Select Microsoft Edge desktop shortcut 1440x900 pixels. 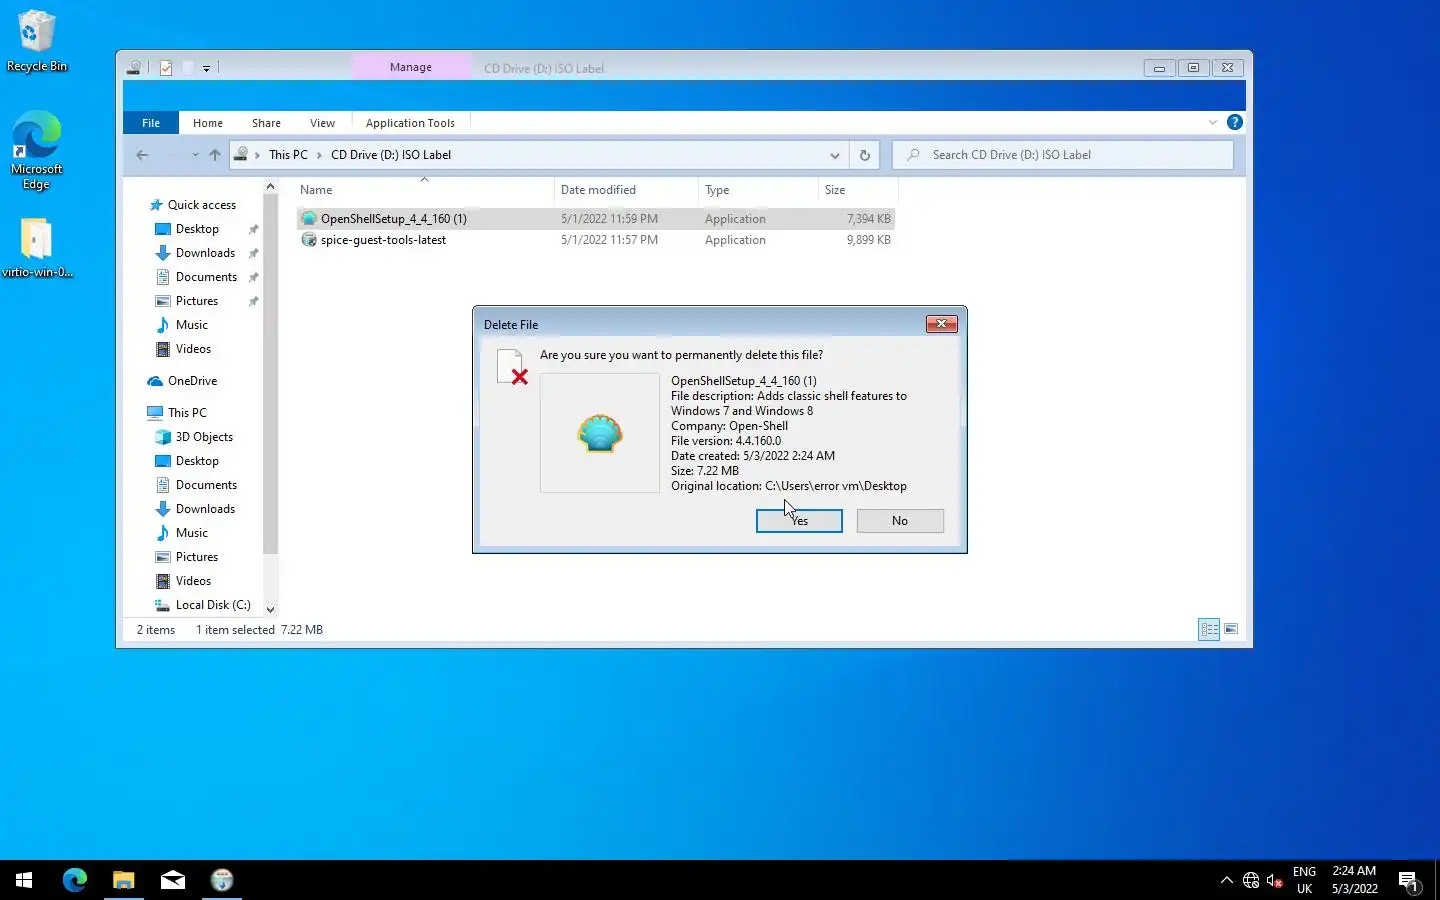[x=37, y=150]
